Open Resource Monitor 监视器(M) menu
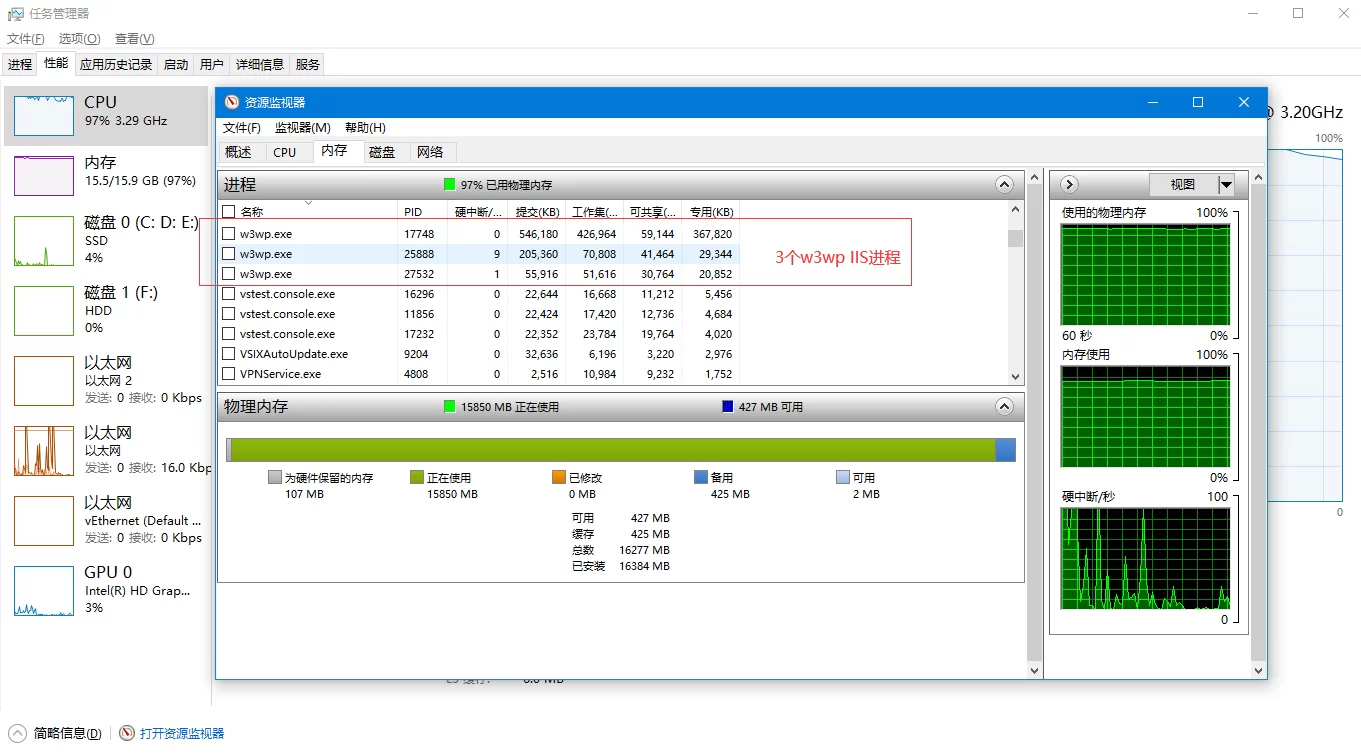This screenshot has height=754, width=1361. [302, 128]
